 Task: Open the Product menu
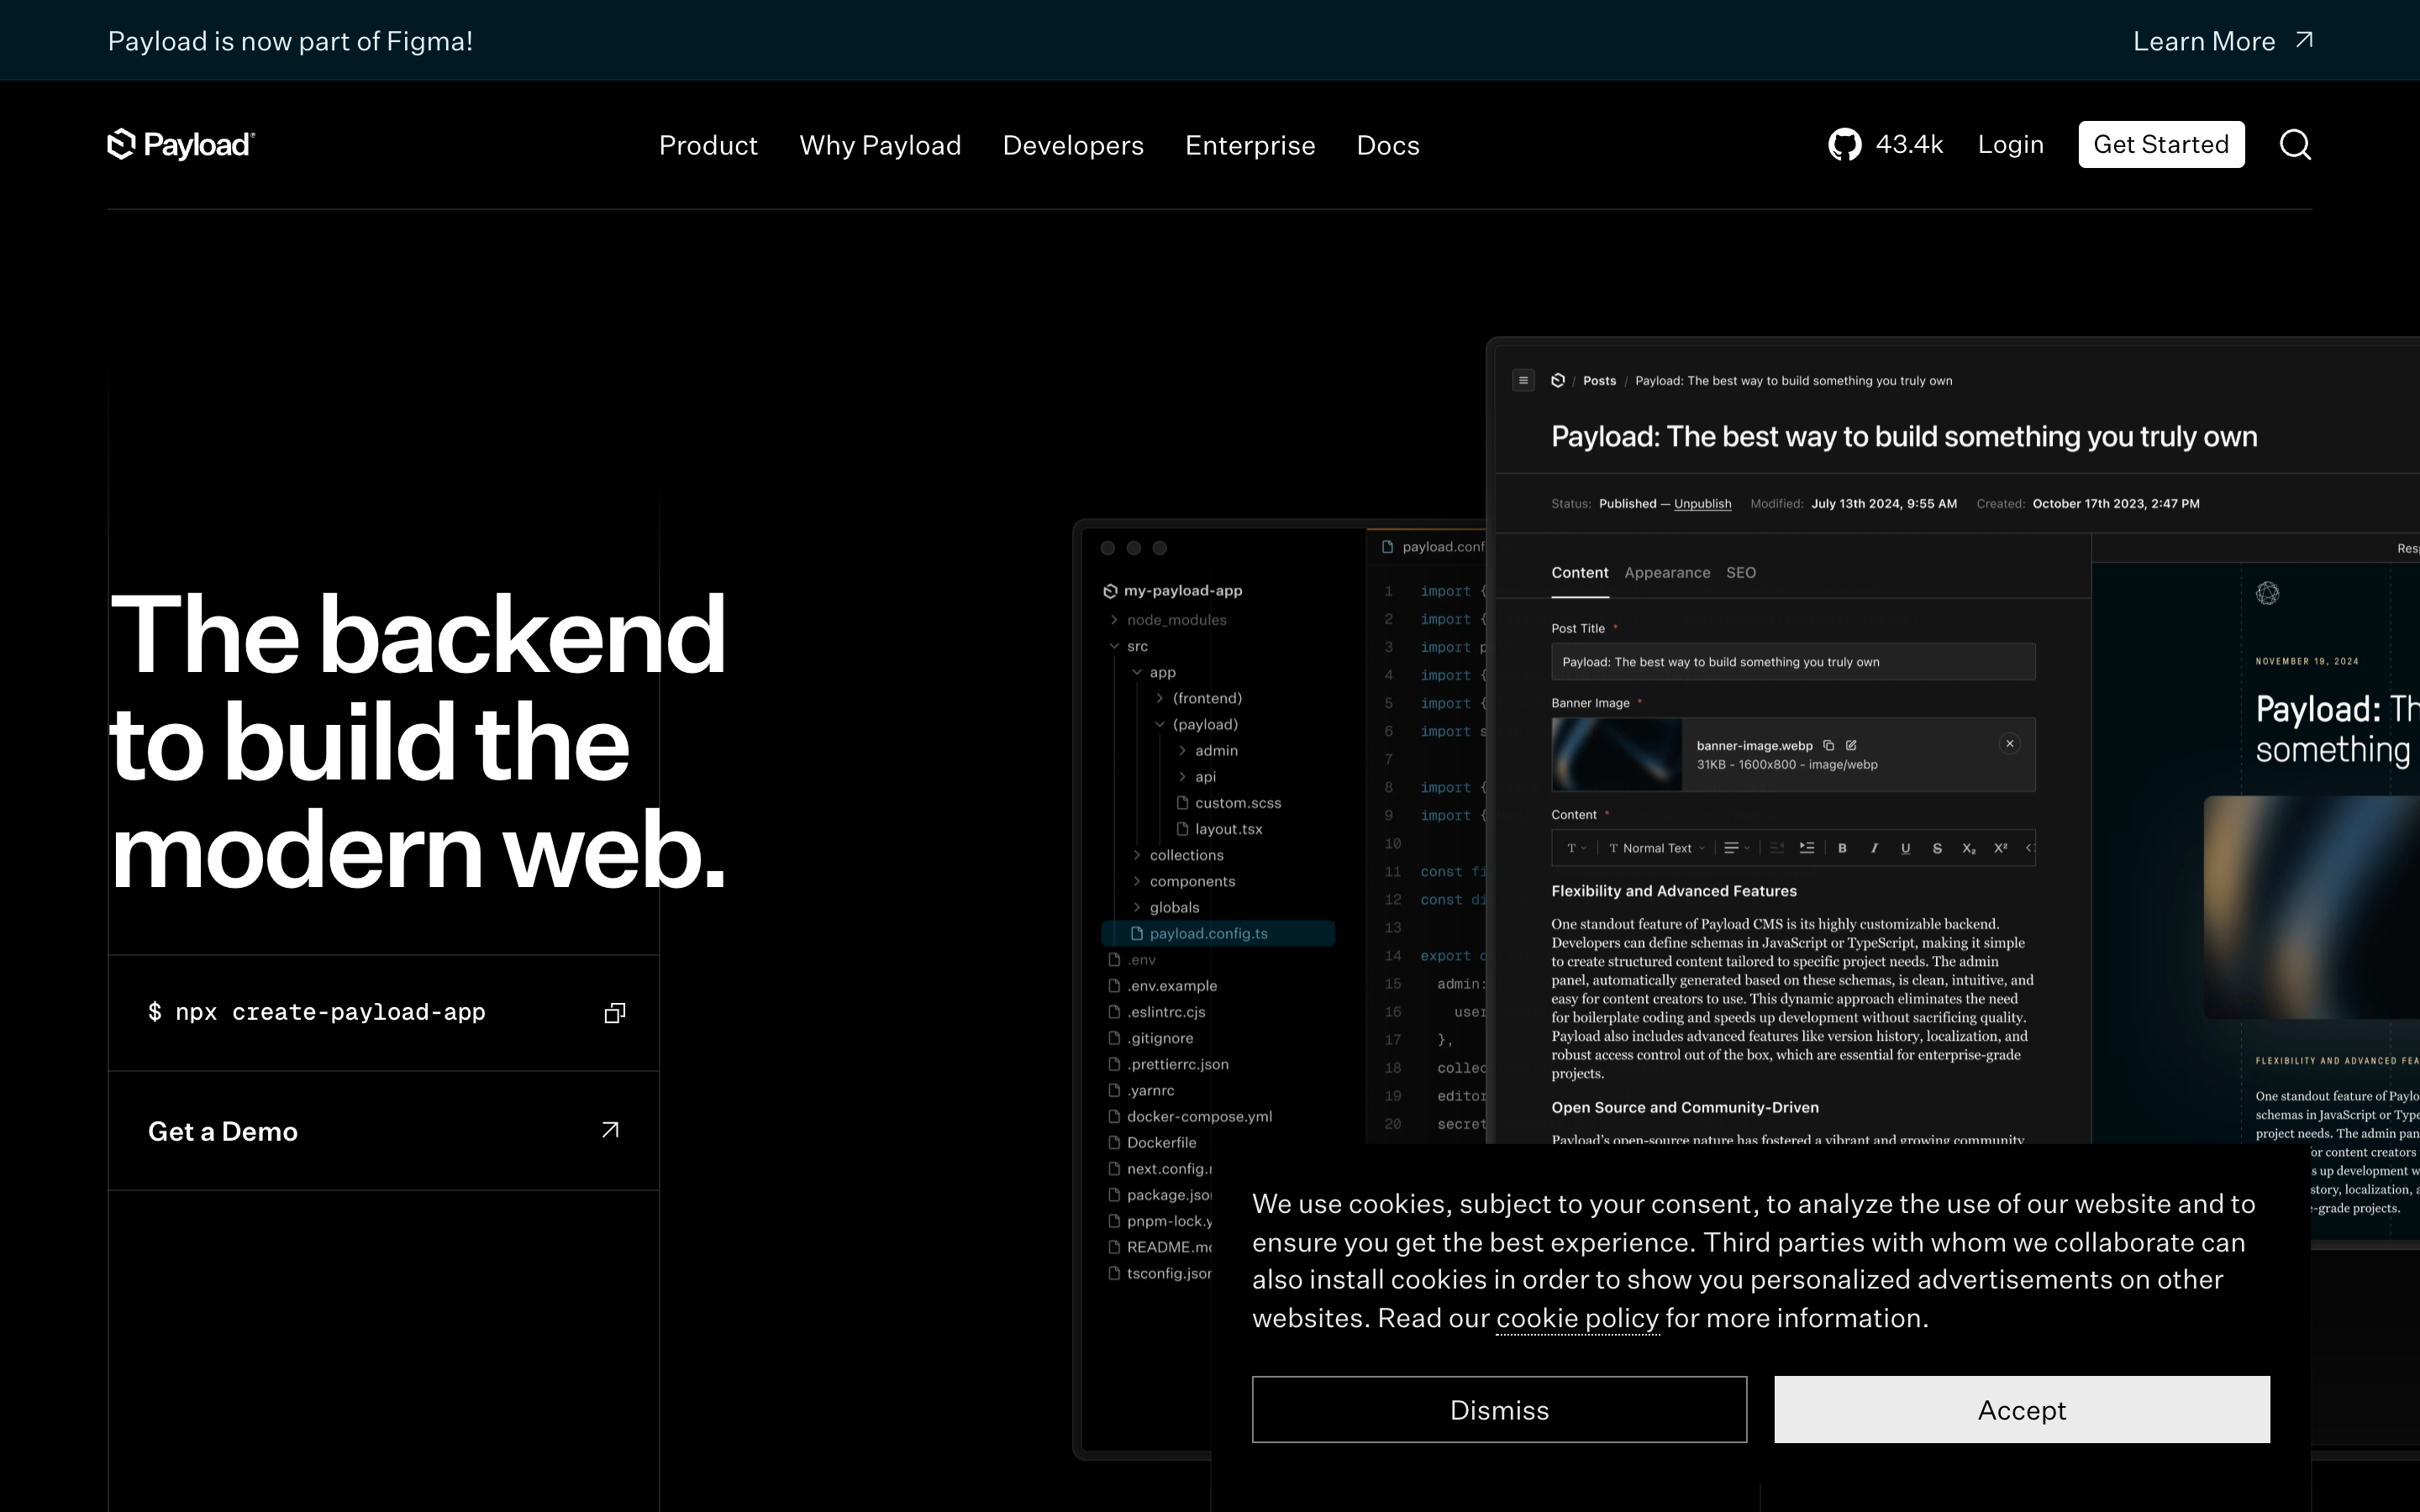pos(708,145)
